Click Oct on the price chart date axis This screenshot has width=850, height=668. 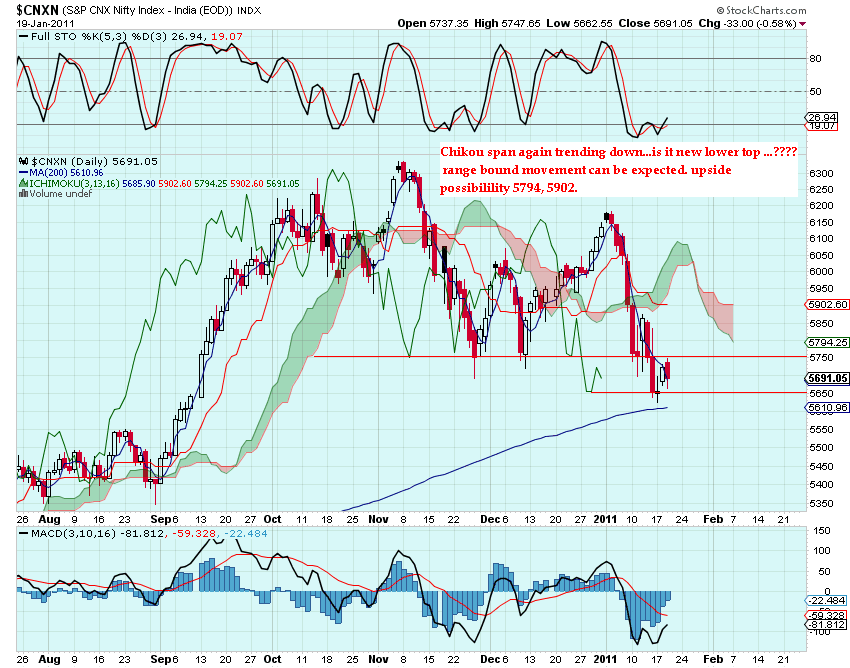point(272,519)
